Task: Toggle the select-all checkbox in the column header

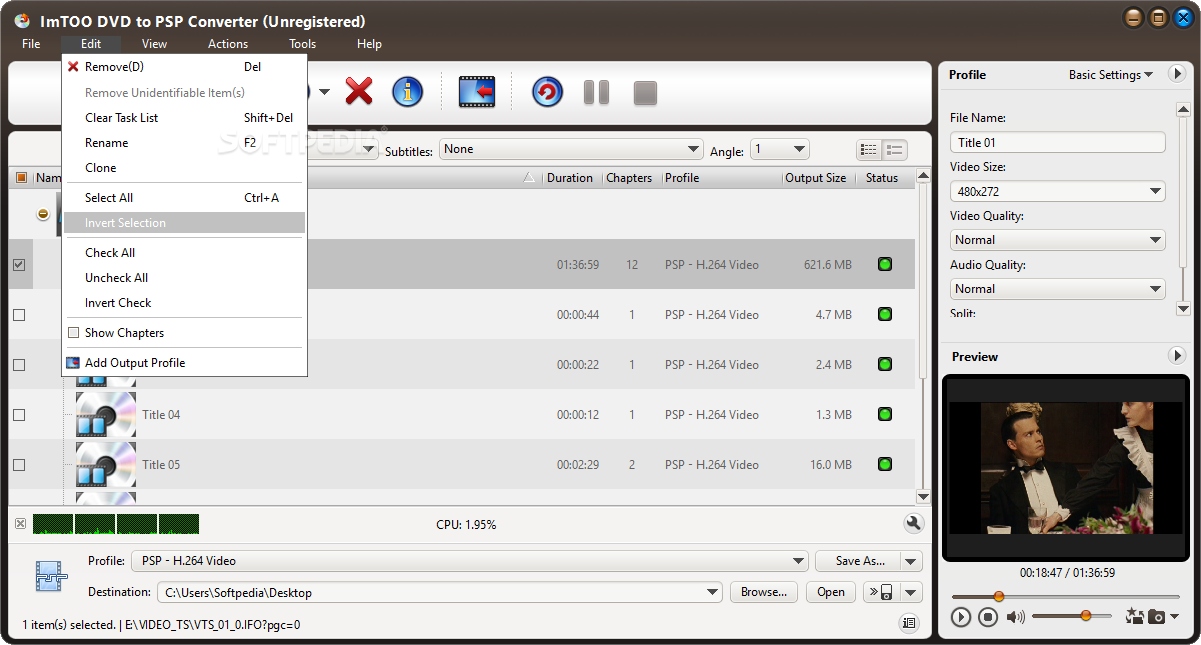Action: coord(21,178)
